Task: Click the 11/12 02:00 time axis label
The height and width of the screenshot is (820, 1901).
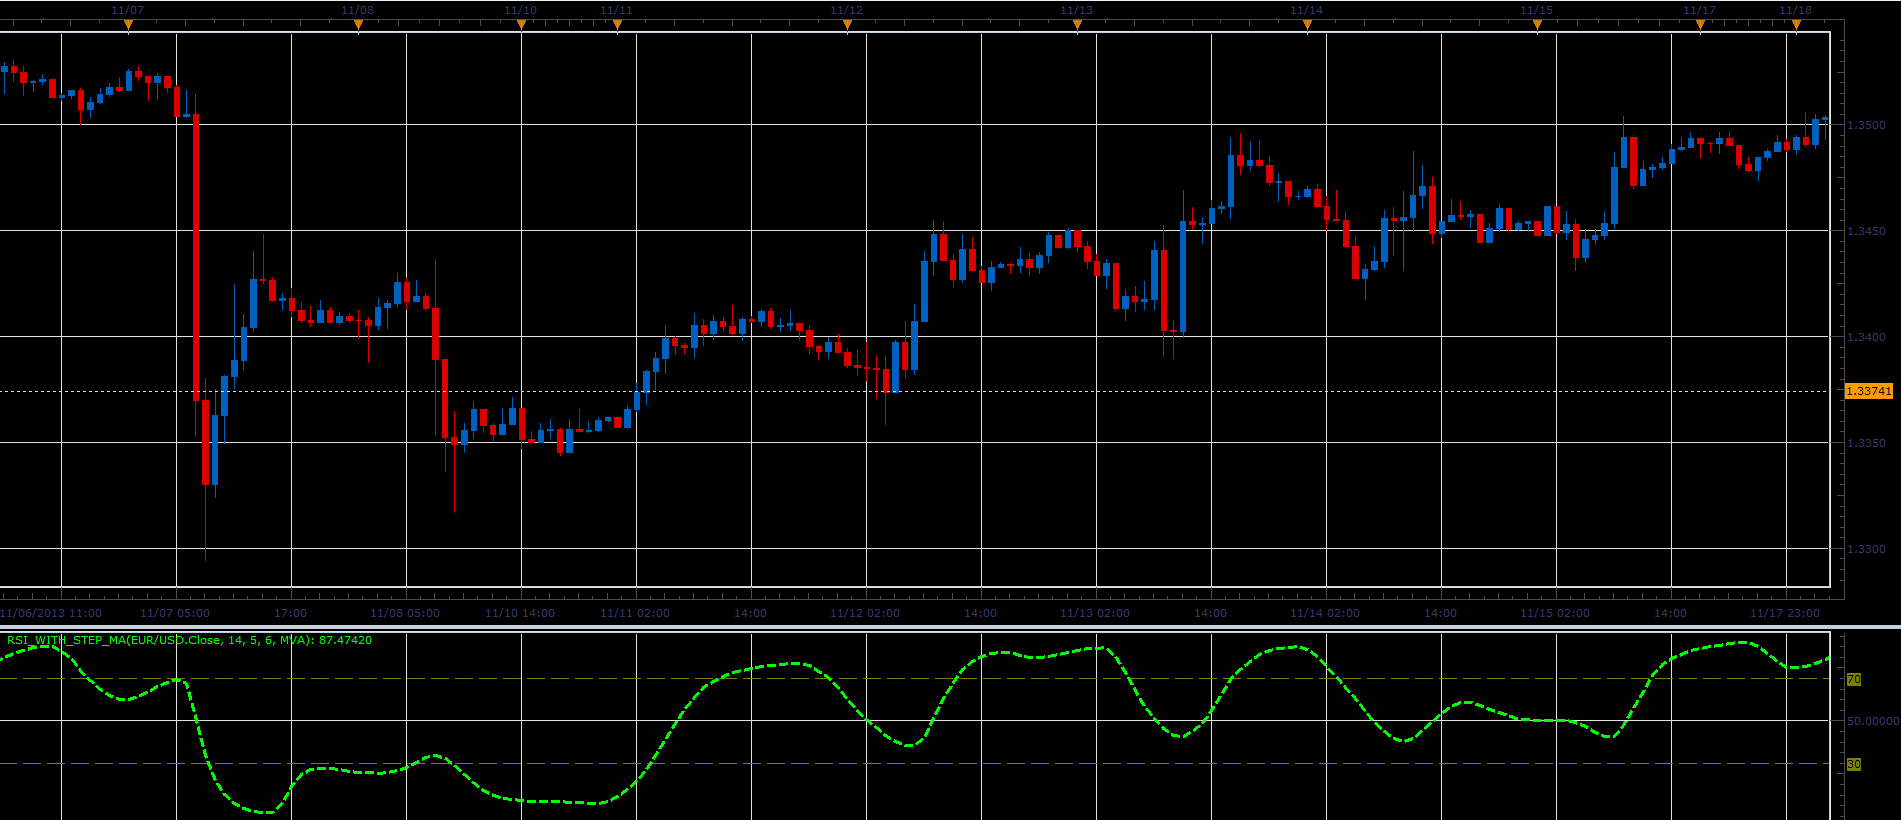Action: pyautogui.click(x=865, y=613)
